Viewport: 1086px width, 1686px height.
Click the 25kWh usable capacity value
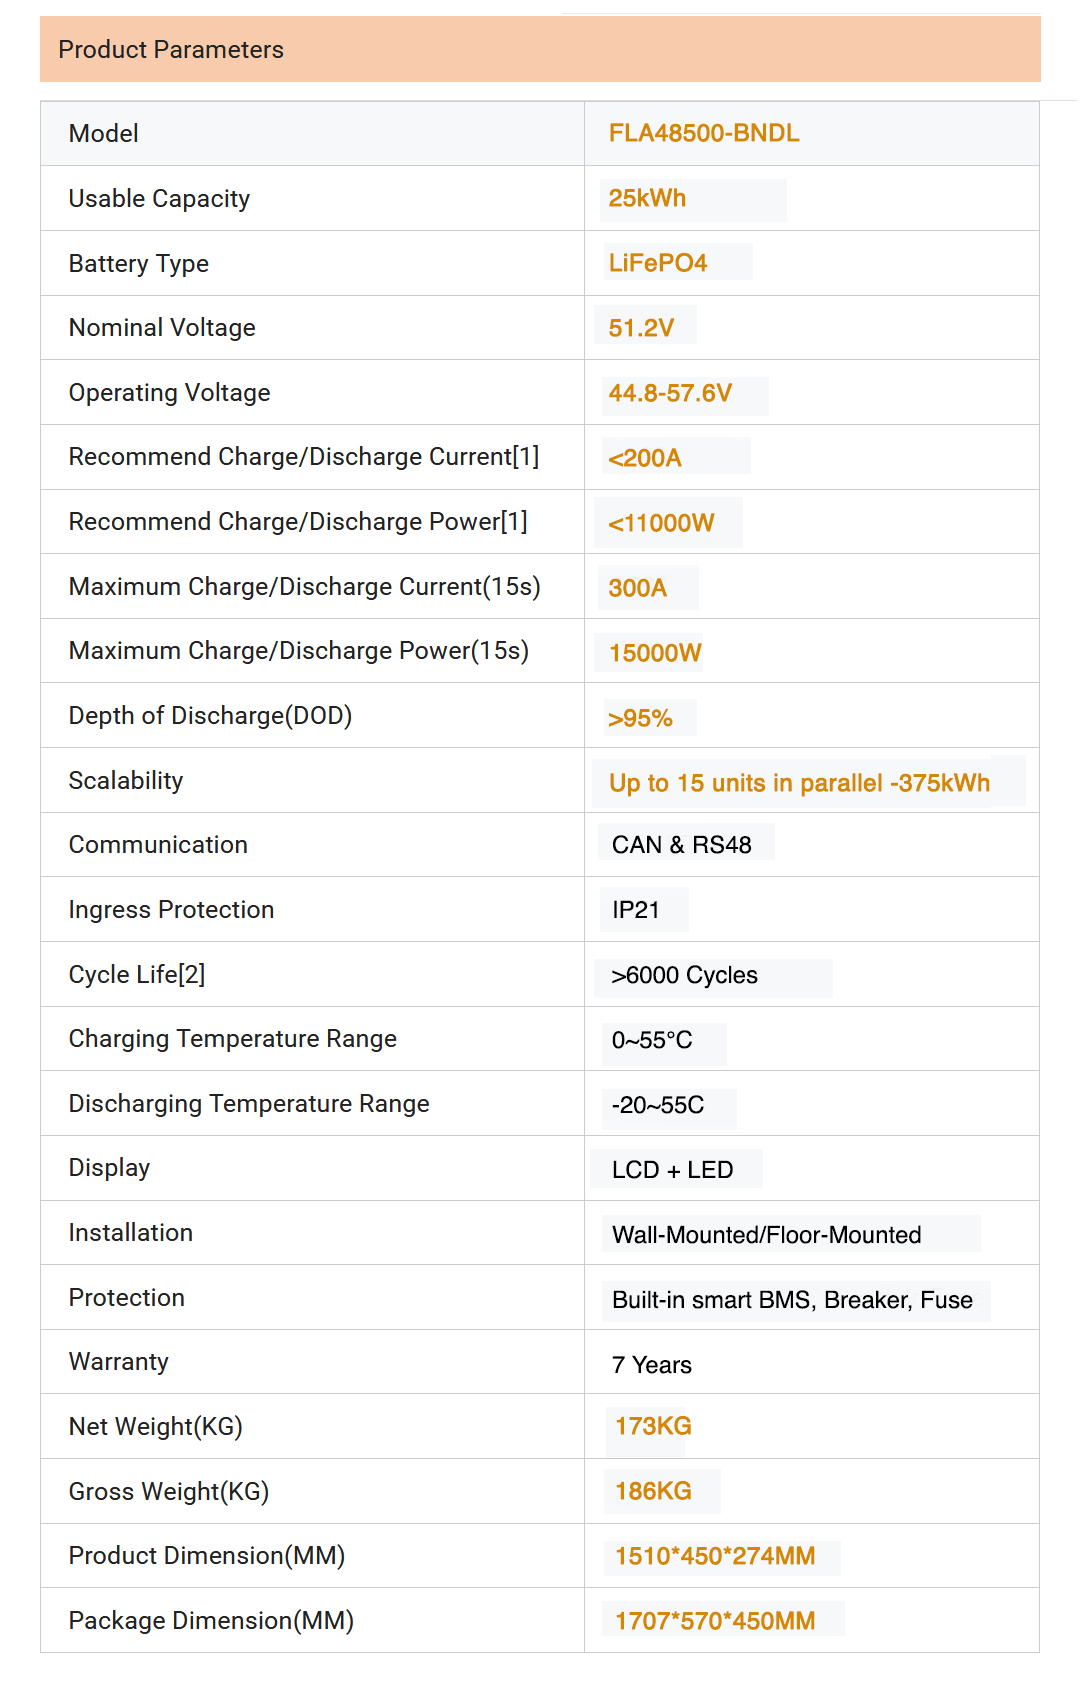pos(647,198)
